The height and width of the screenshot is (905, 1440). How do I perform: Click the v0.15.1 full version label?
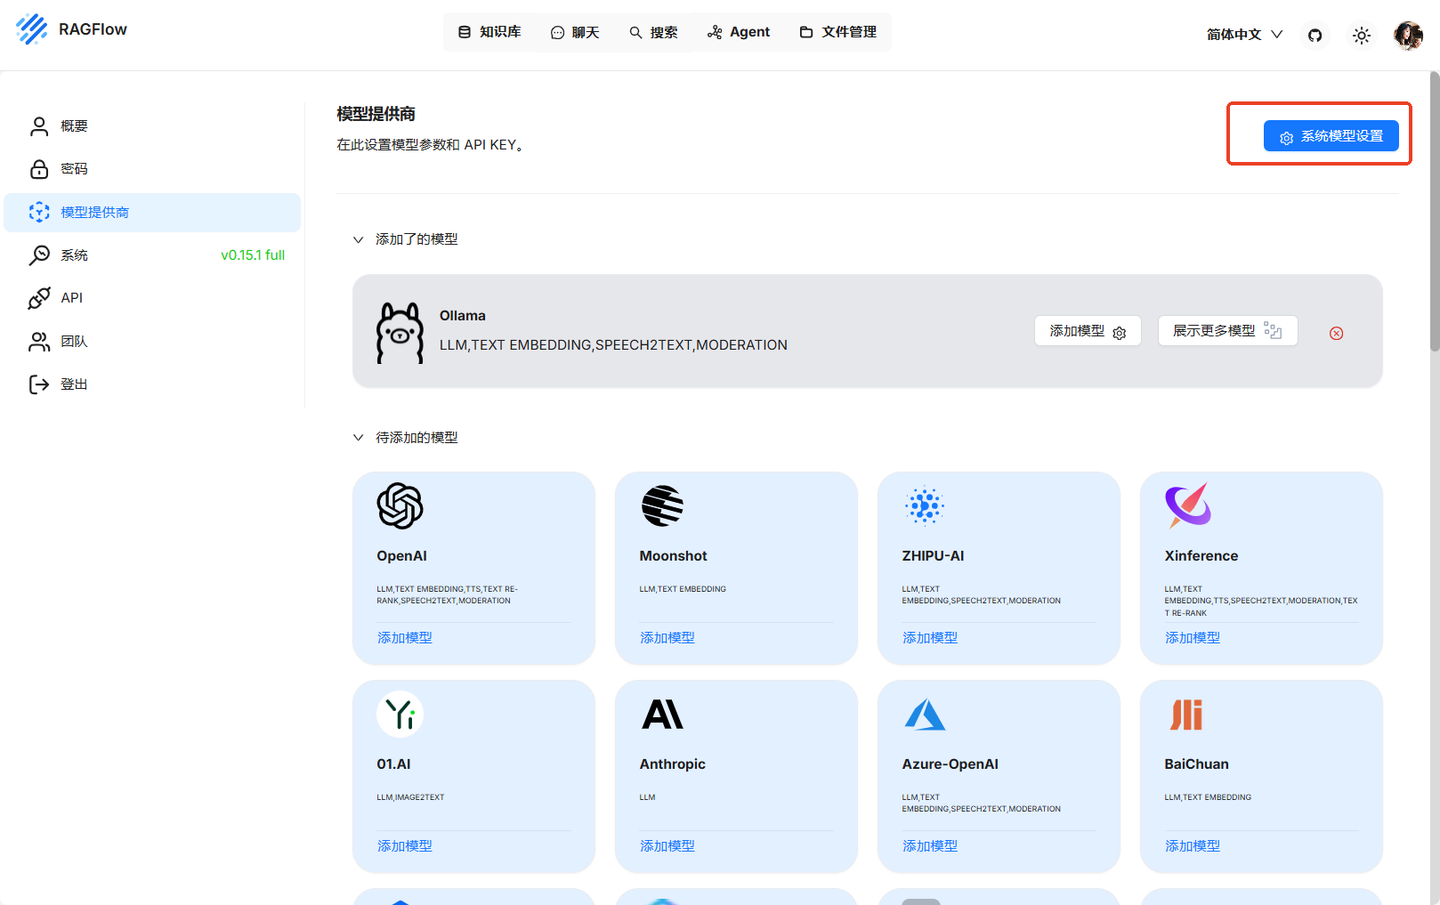coord(253,255)
